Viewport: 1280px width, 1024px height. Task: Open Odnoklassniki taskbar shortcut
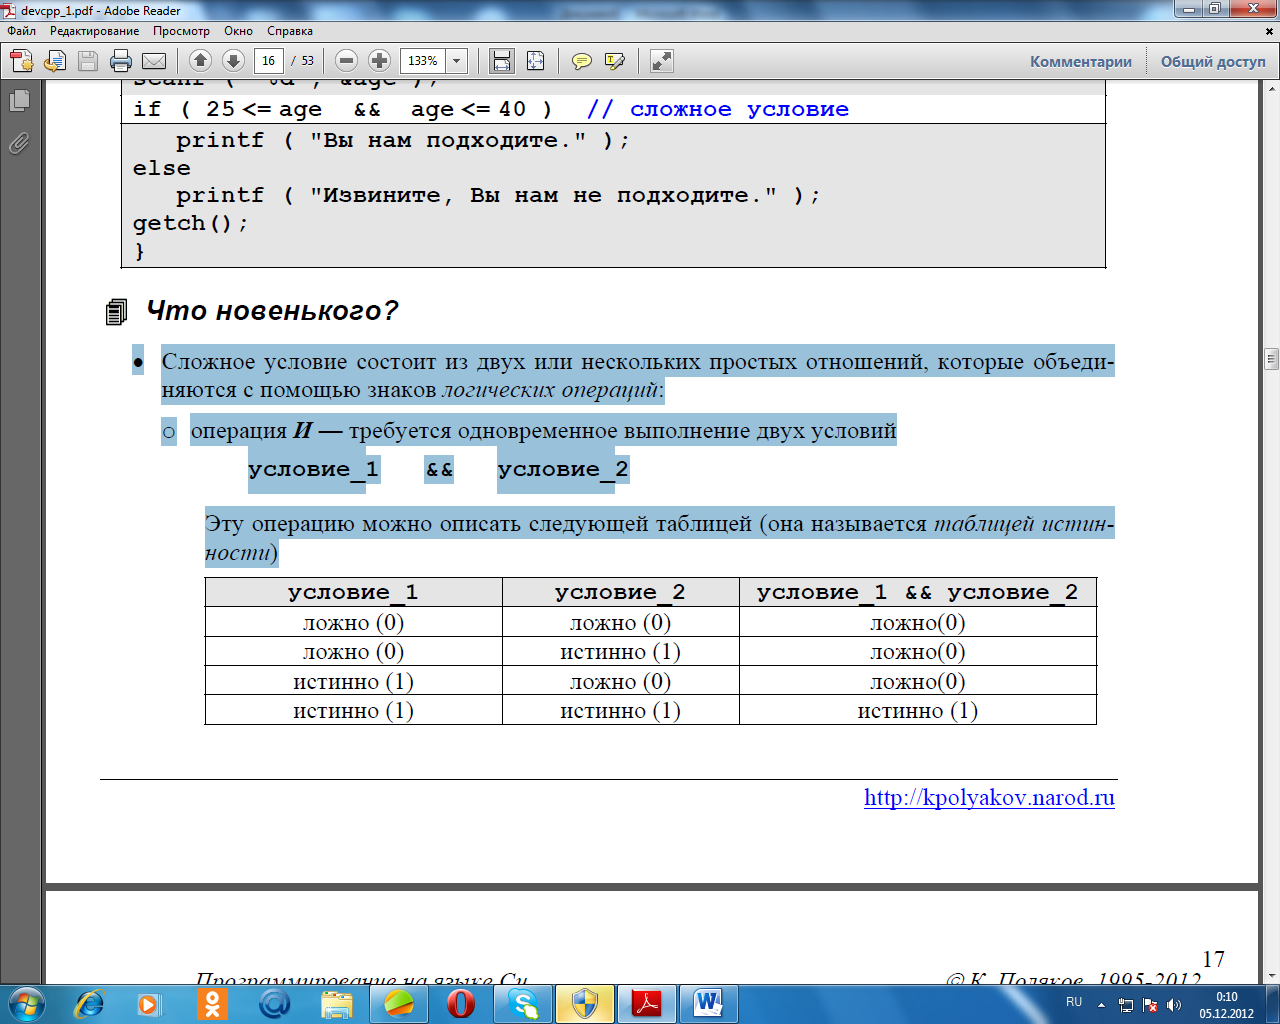(x=213, y=1003)
